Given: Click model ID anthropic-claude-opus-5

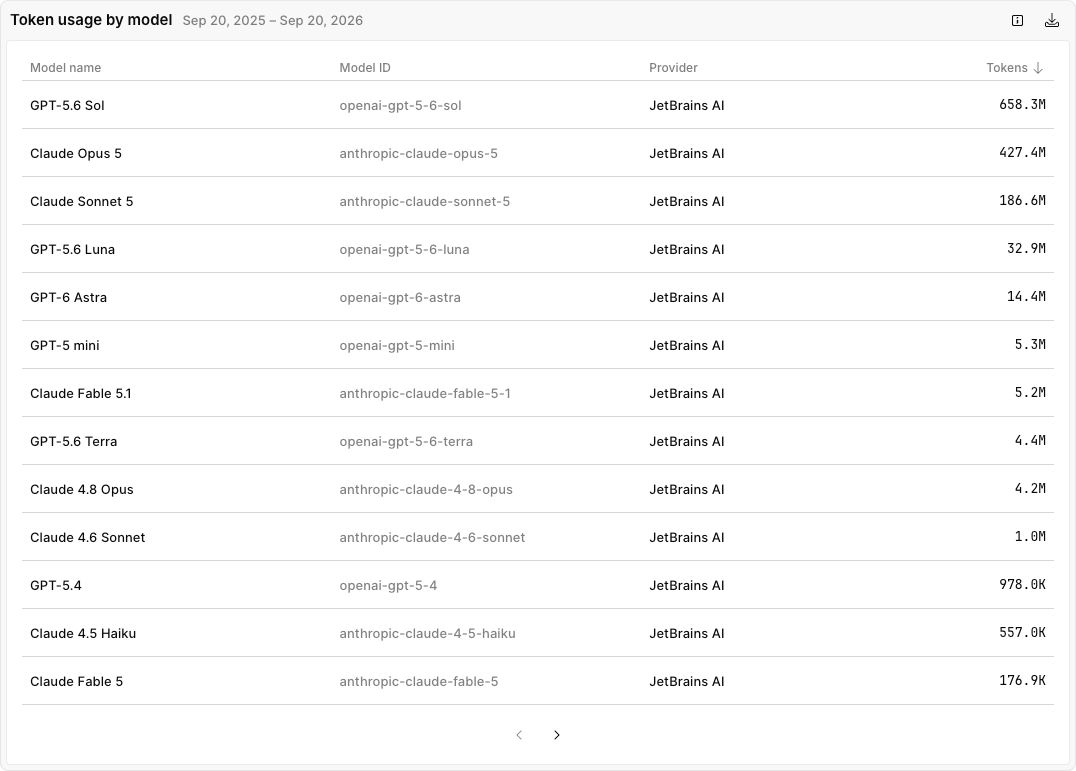Looking at the screenshot, I should [419, 154].
